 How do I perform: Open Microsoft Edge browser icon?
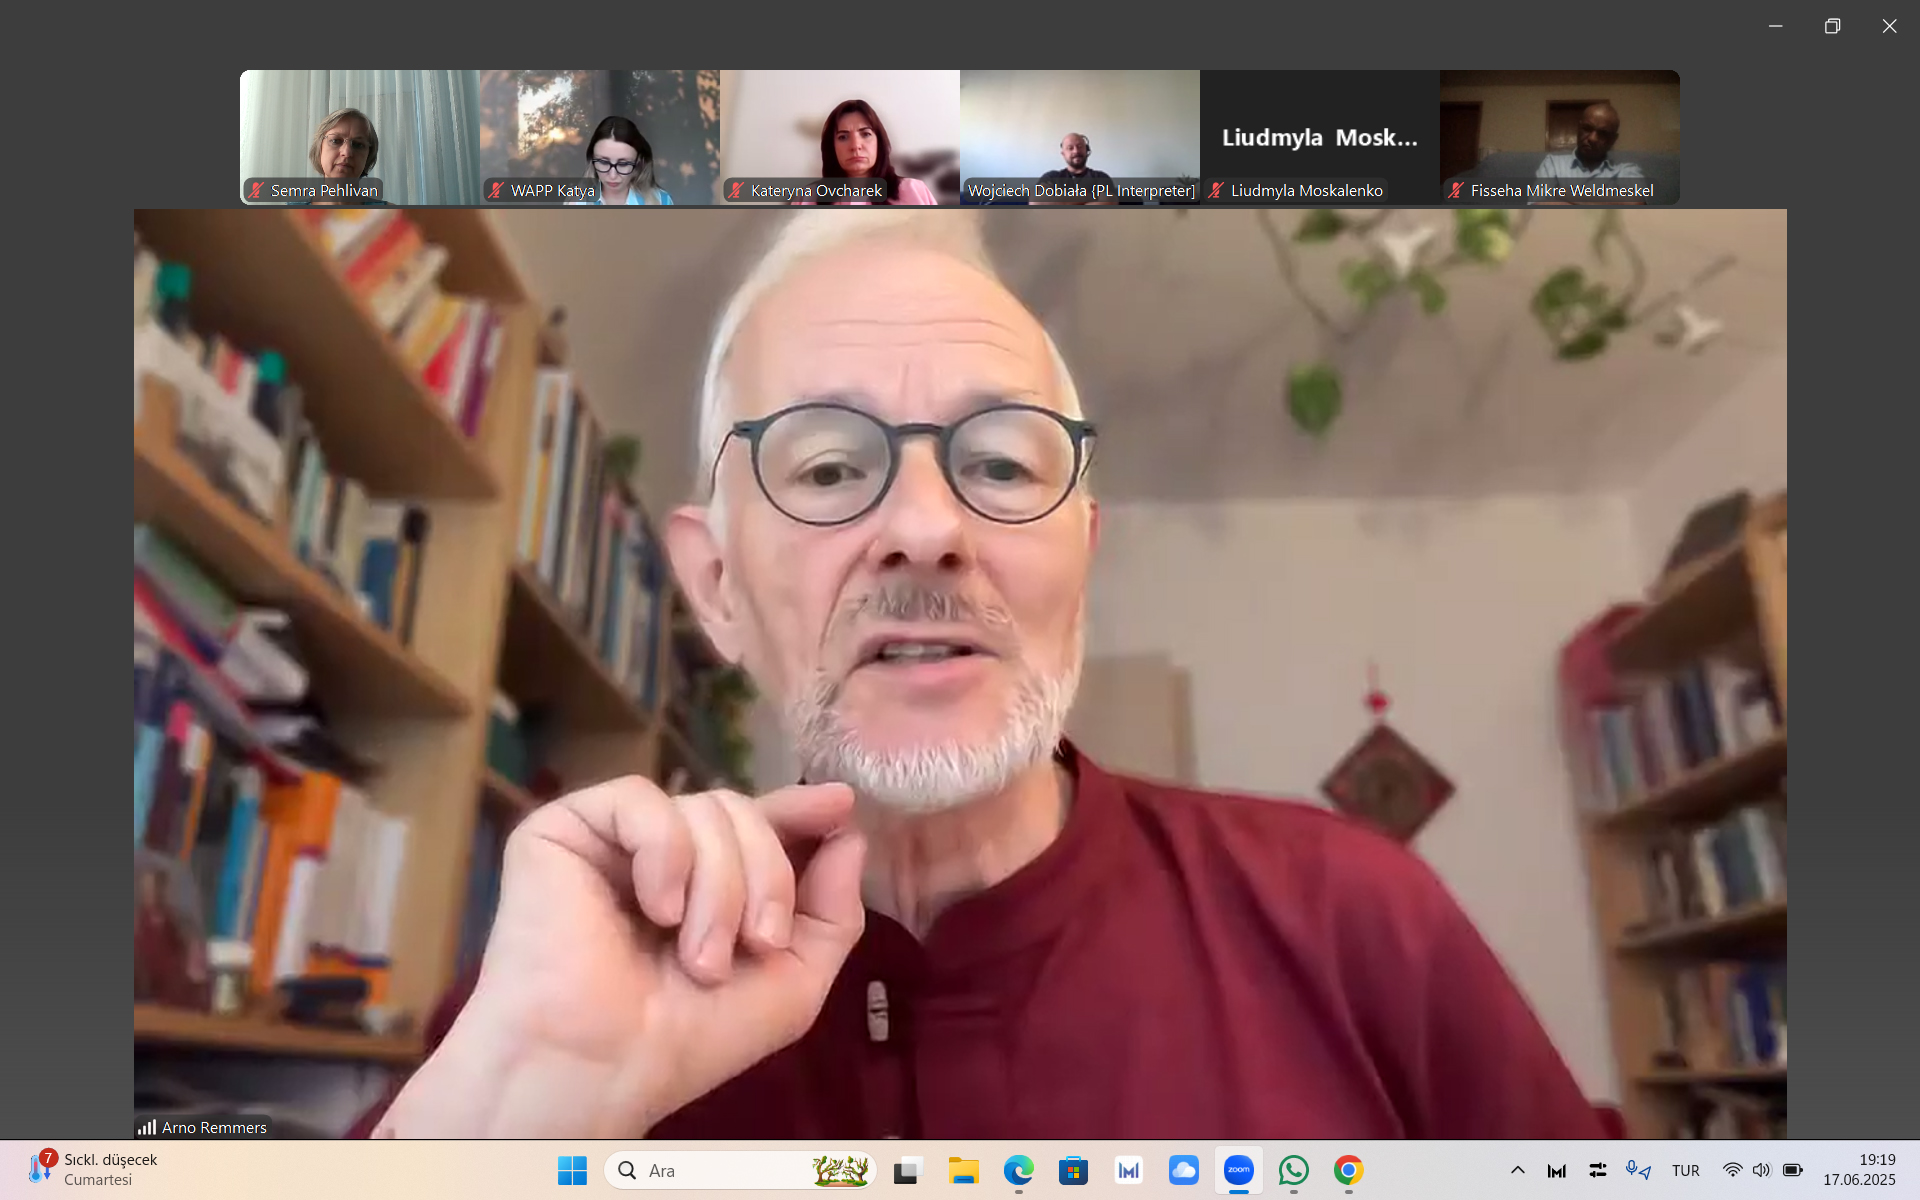click(x=1018, y=1170)
